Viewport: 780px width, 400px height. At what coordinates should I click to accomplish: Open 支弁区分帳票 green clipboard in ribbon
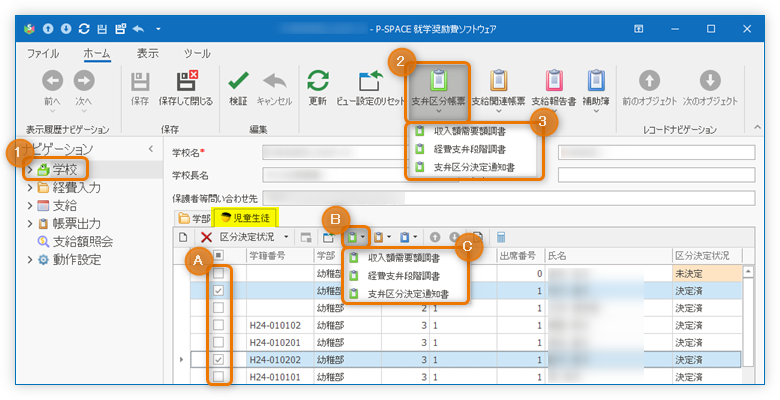coord(438,81)
